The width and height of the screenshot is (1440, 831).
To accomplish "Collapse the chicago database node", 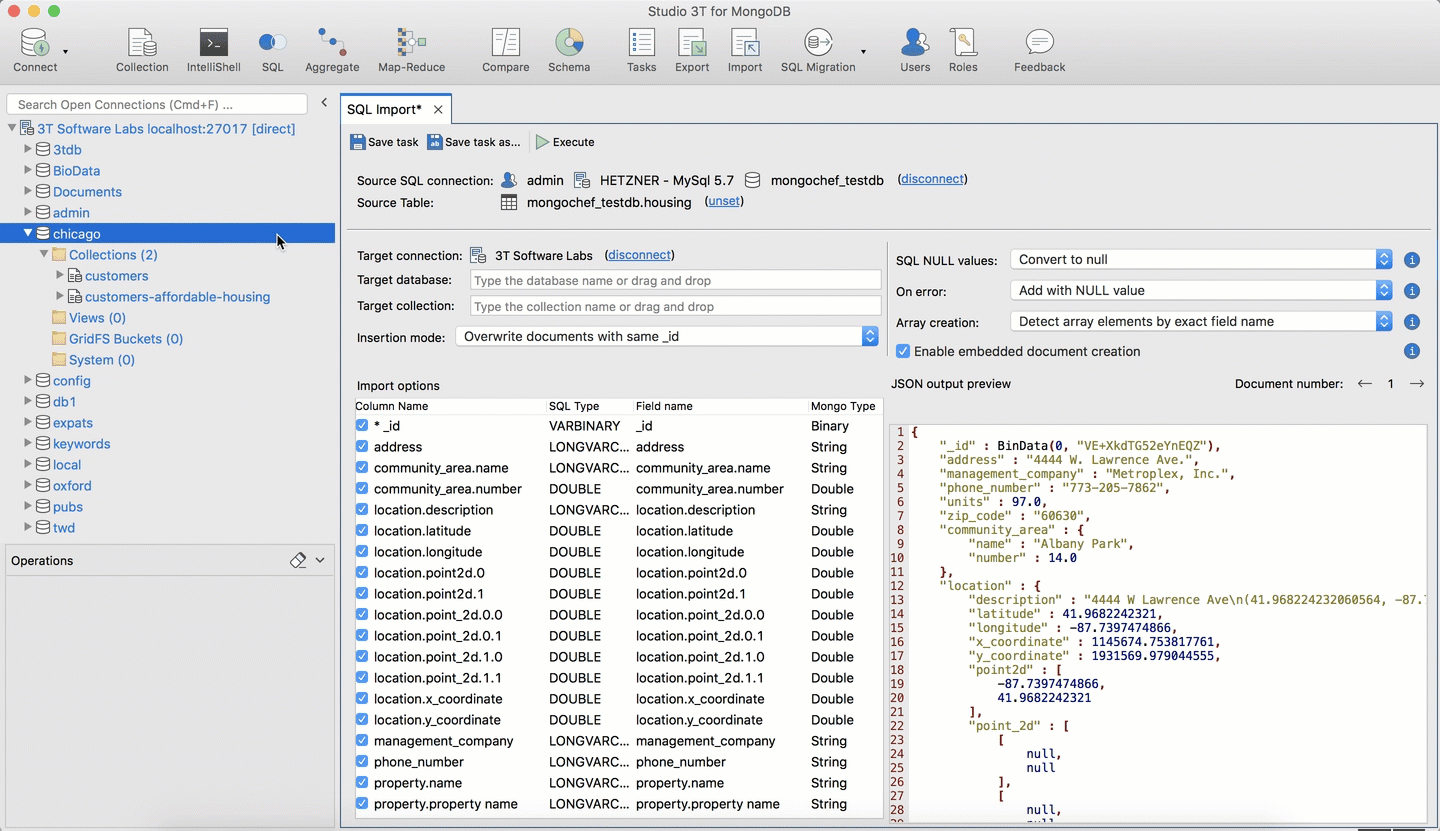I will [x=28, y=233].
